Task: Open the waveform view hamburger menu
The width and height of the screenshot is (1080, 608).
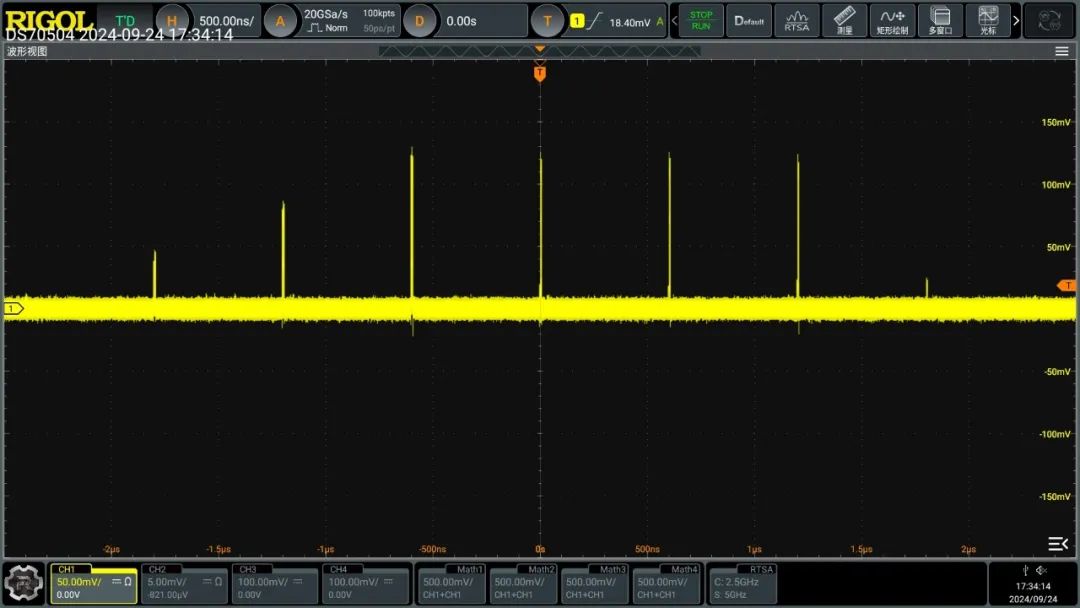Action: click(1062, 51)
